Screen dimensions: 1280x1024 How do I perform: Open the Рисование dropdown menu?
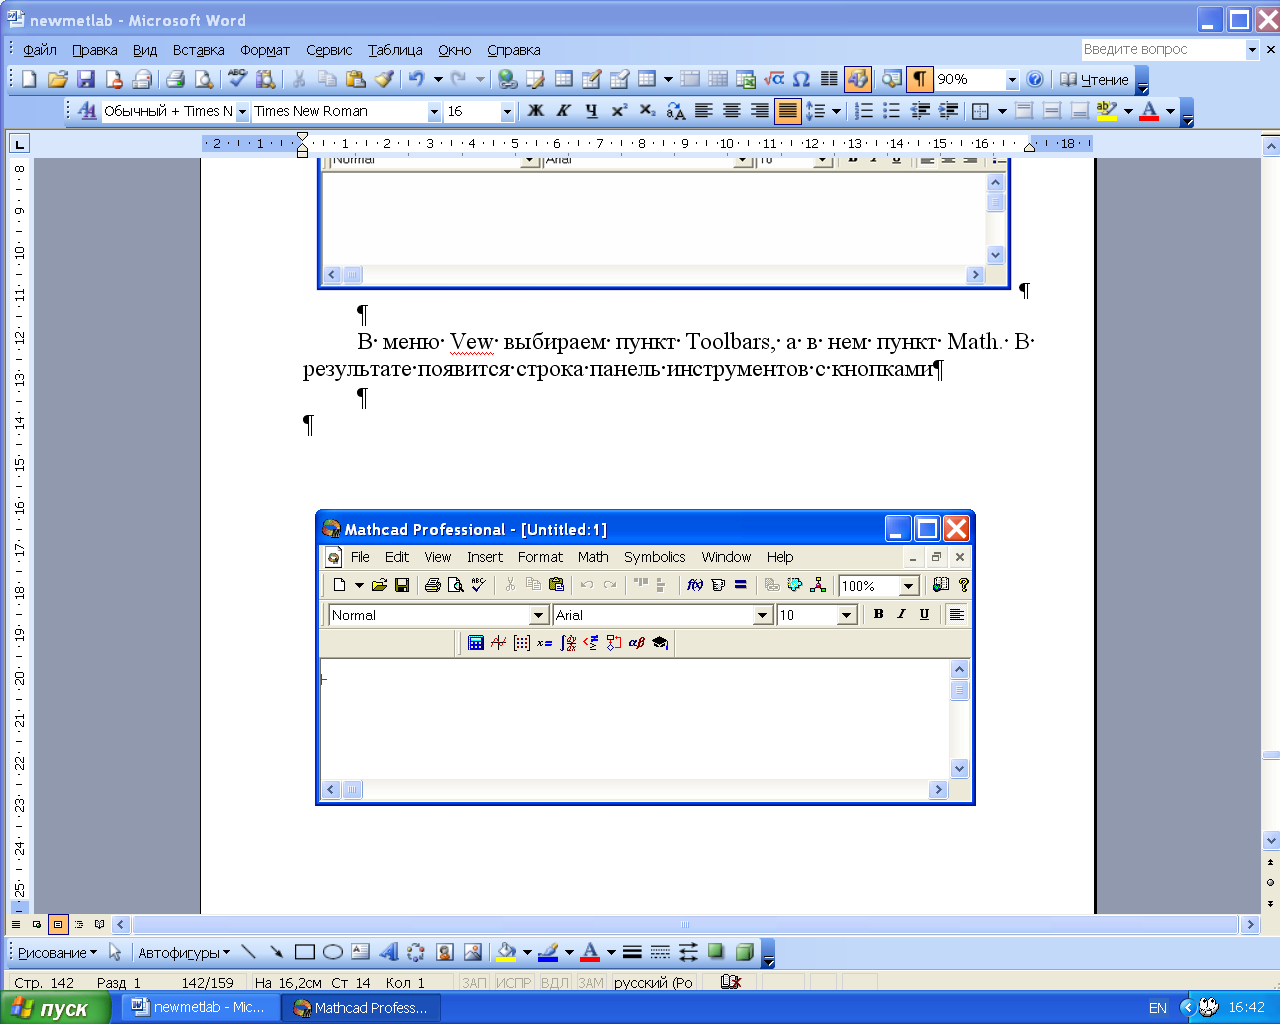tap(57, 953)
